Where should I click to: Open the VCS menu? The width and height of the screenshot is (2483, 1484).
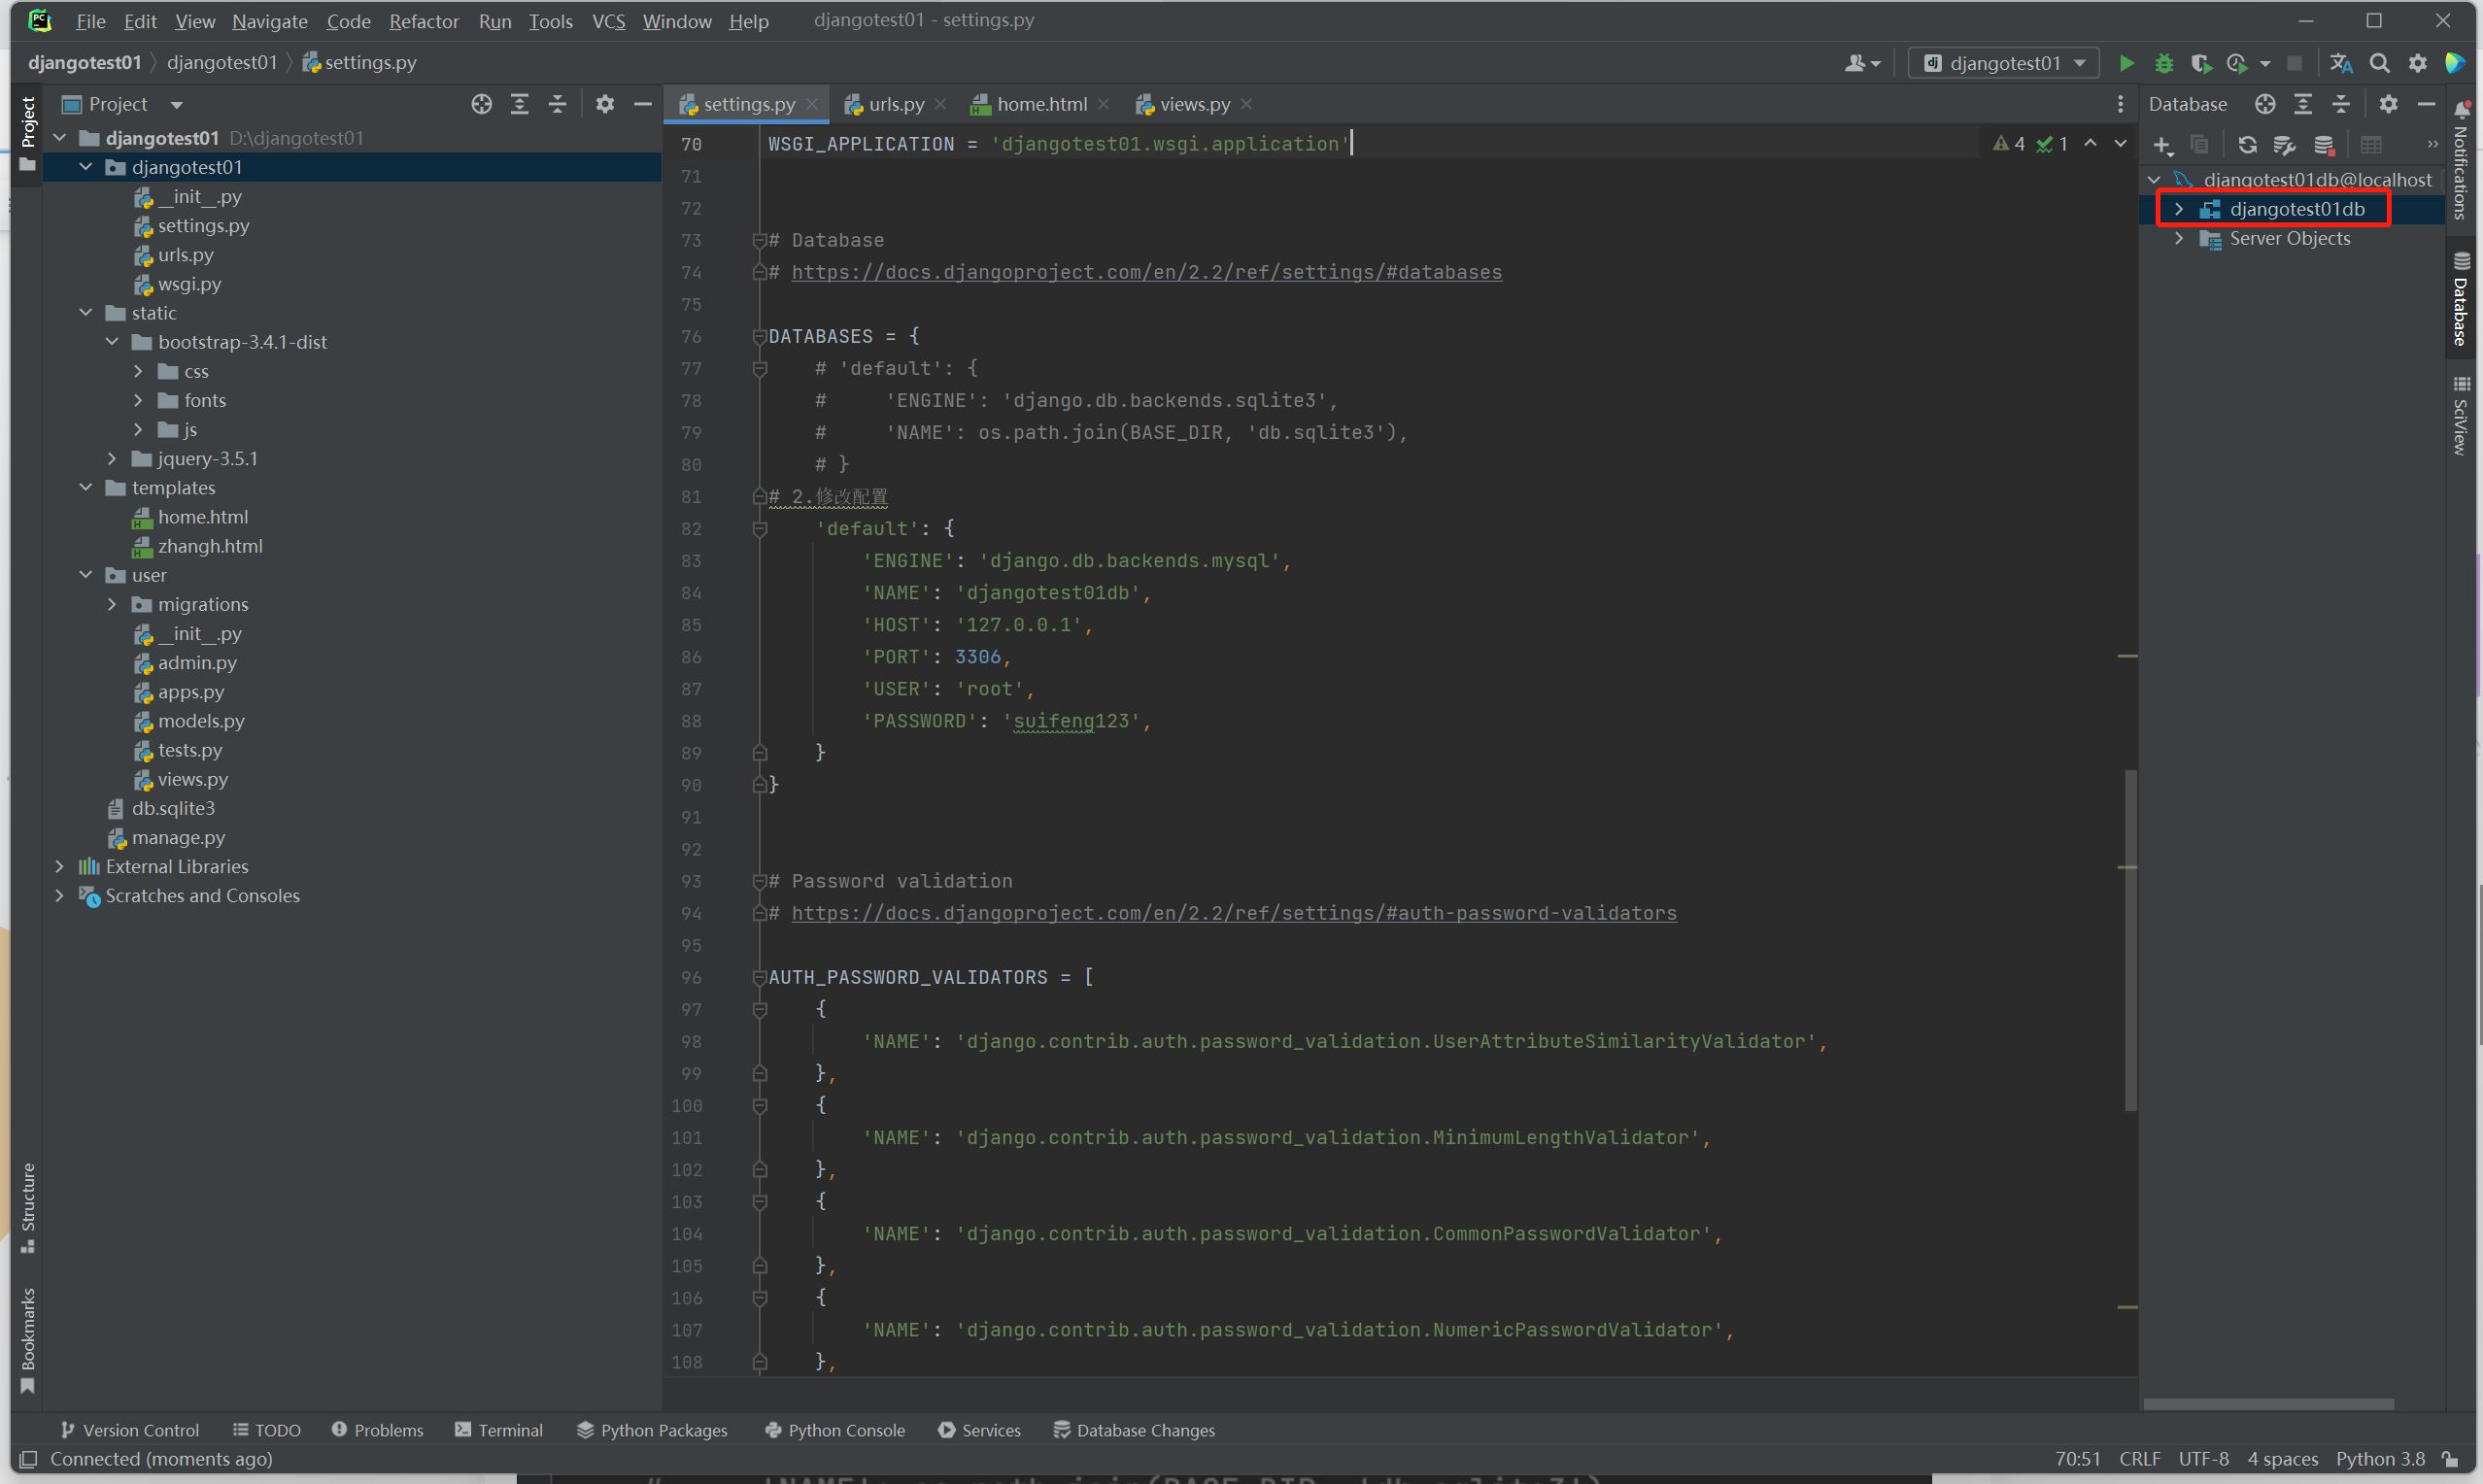pyautogui.click(x=608, y=21)
